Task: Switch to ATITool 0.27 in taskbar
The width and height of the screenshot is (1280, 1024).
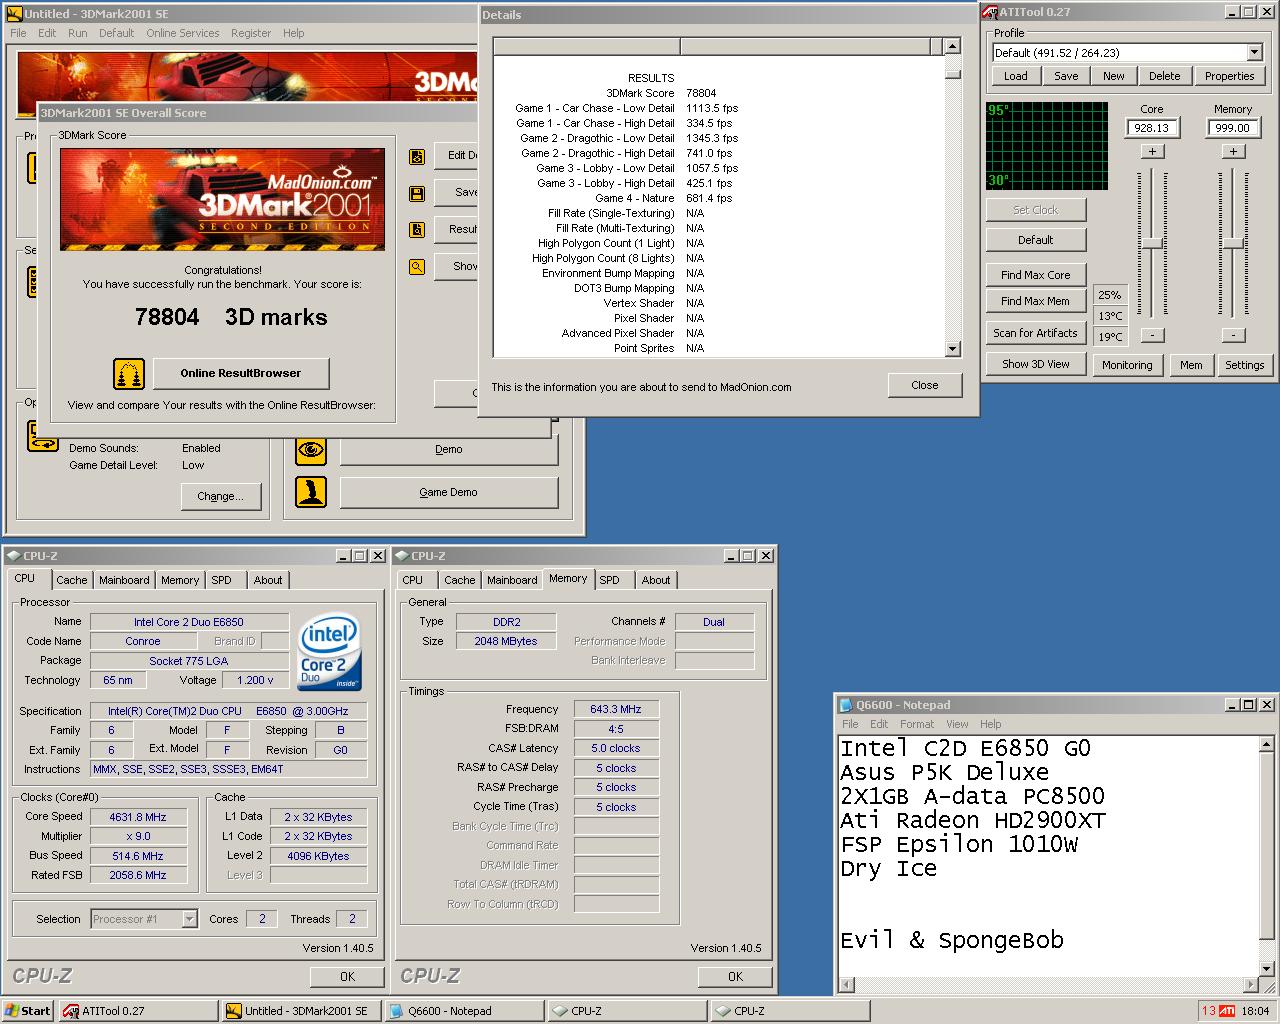Action: [x=138, y=1011]
